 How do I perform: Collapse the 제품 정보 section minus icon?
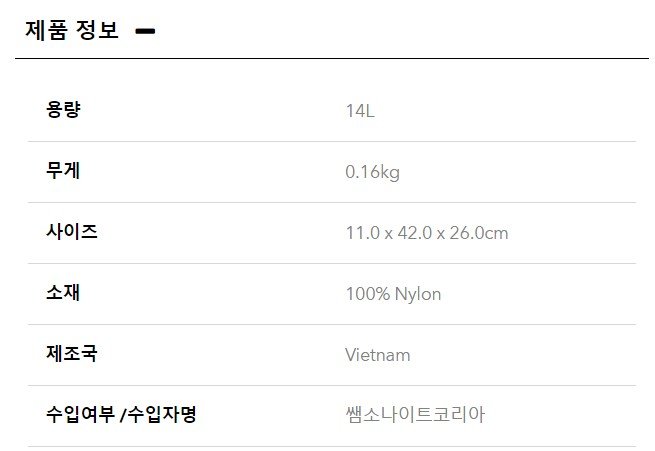(145, 31)
